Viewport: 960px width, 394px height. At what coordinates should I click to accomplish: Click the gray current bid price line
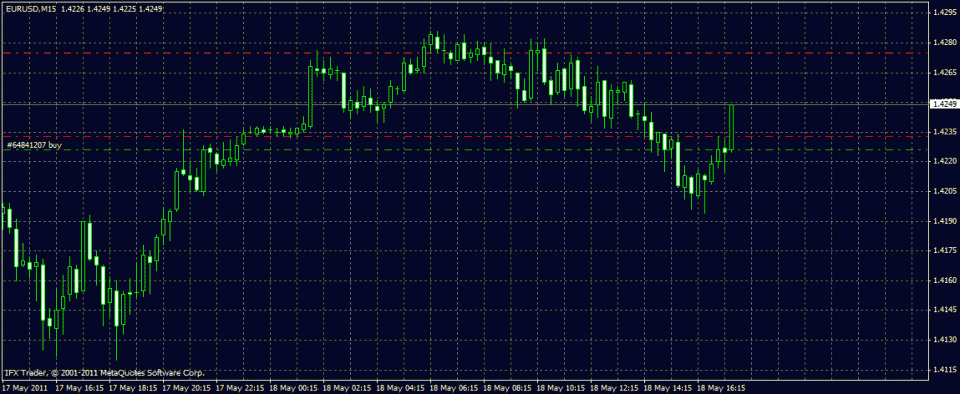465,105
